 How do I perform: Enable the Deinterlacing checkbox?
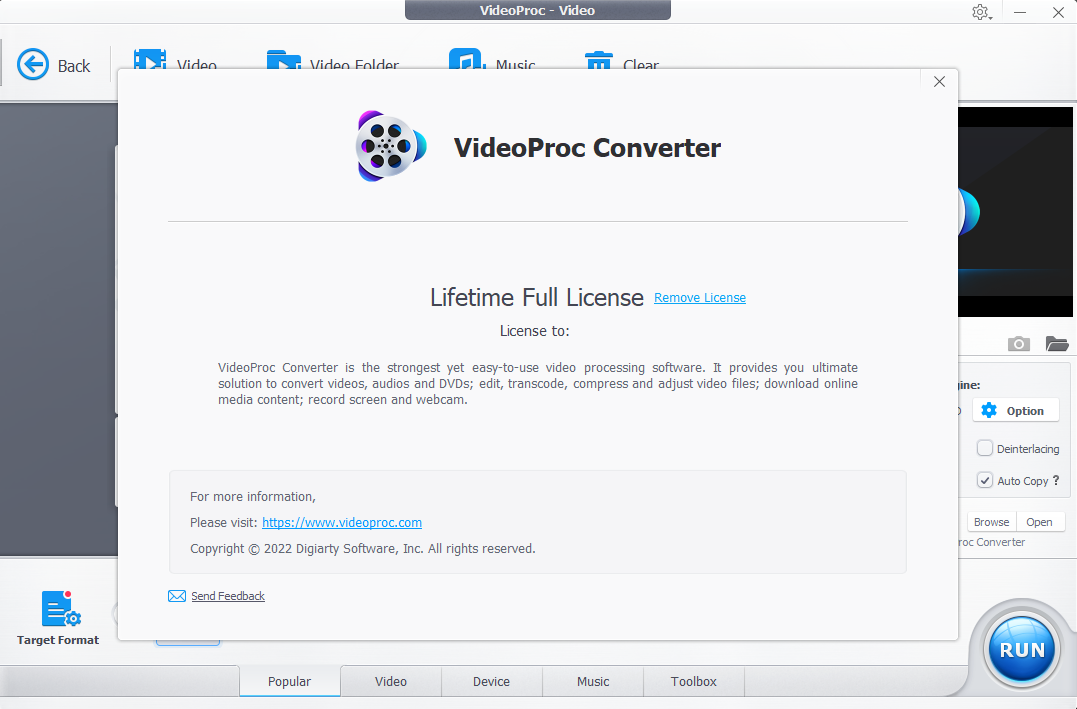pos(984,448)
